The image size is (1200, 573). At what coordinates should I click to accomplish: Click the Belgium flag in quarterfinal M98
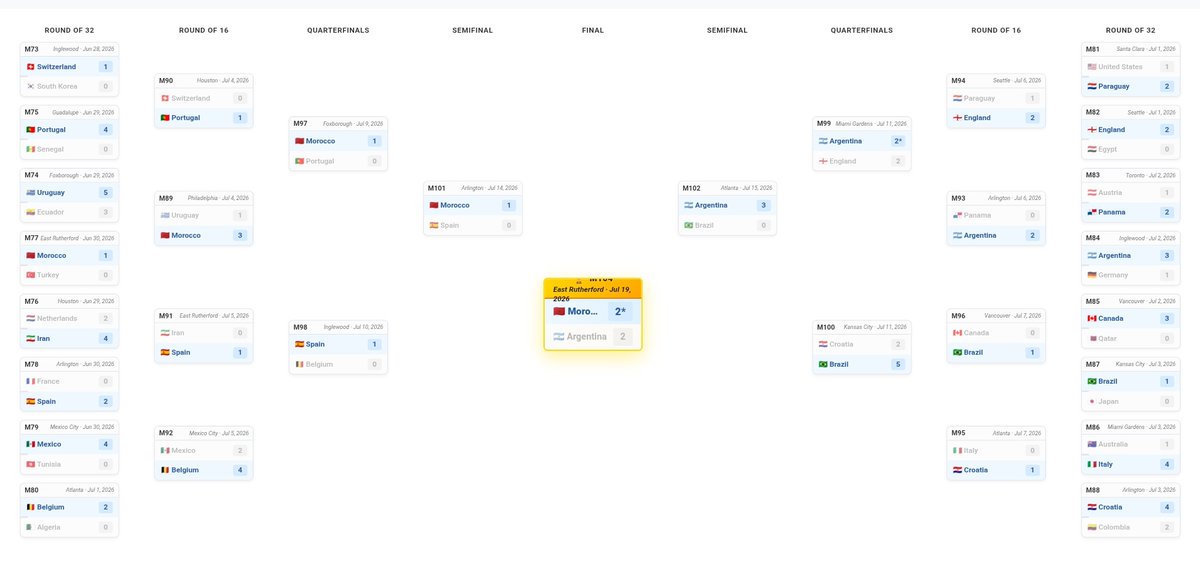coord(300,364)
